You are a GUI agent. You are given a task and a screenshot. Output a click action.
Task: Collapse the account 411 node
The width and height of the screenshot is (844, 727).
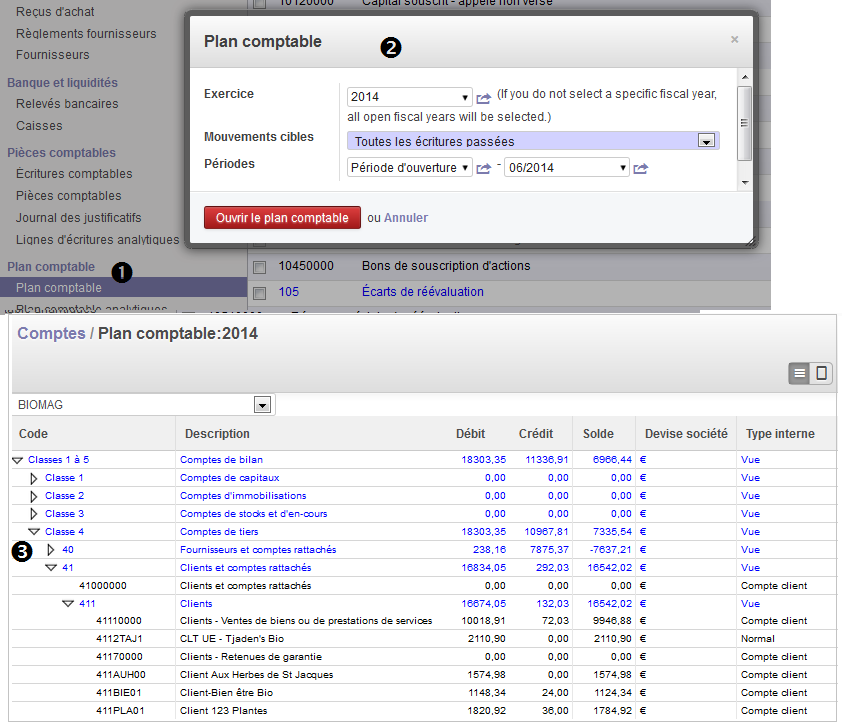(68, 604)
